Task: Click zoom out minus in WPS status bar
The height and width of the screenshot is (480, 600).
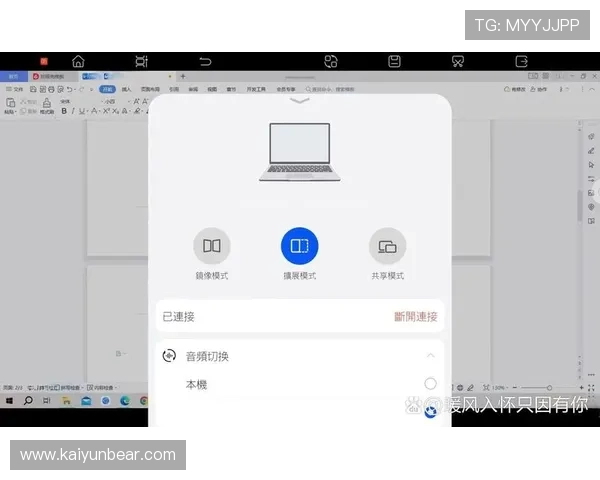Action: [515, 388]
